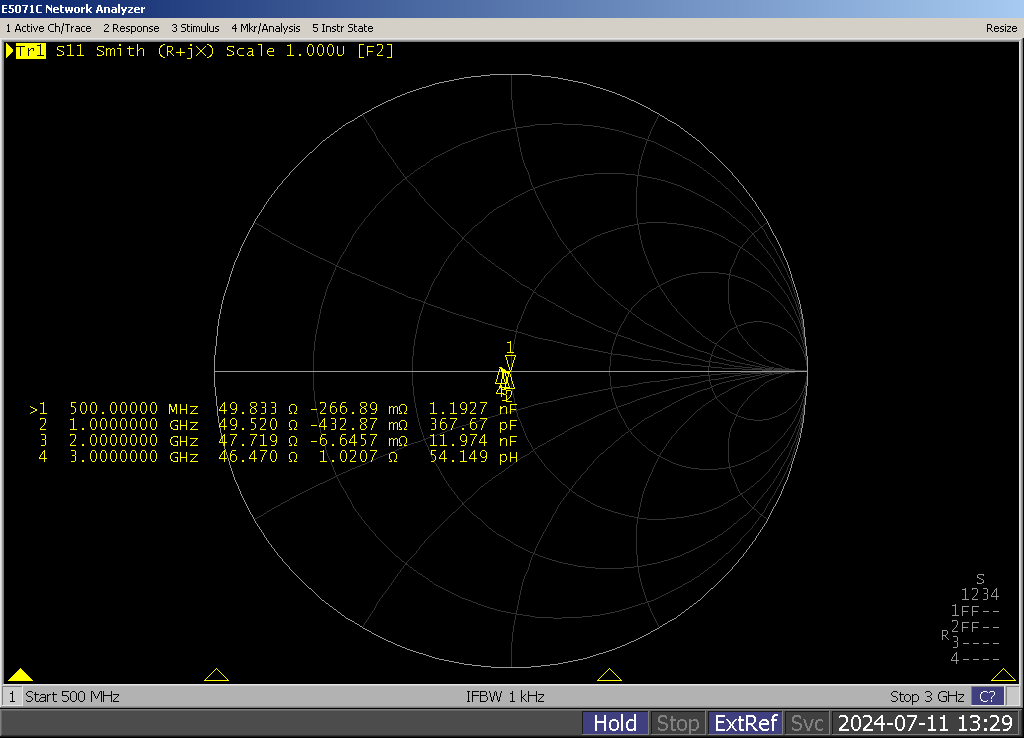1024x738 pixels.
Task: Toggle the ExtRef reference indicator
Action: (x=744, y=723)
